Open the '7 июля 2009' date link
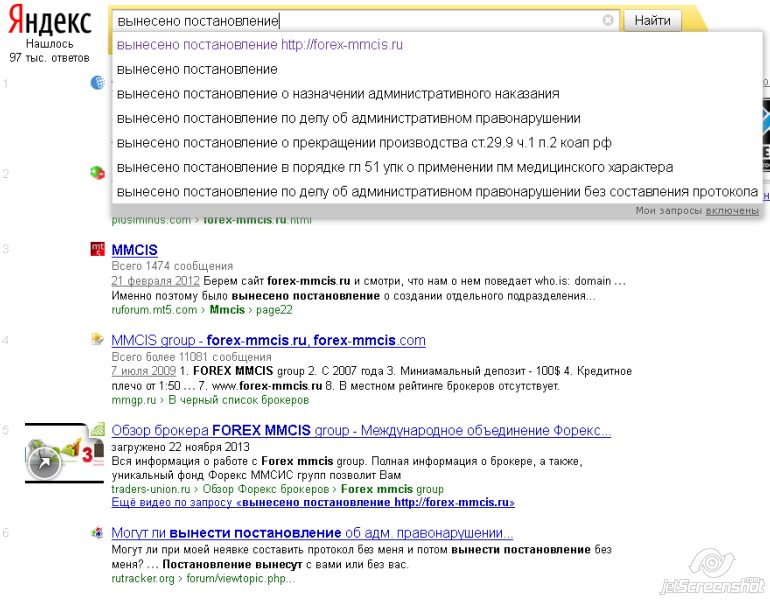Screen dimensions: 770x600 coord(144,371)
